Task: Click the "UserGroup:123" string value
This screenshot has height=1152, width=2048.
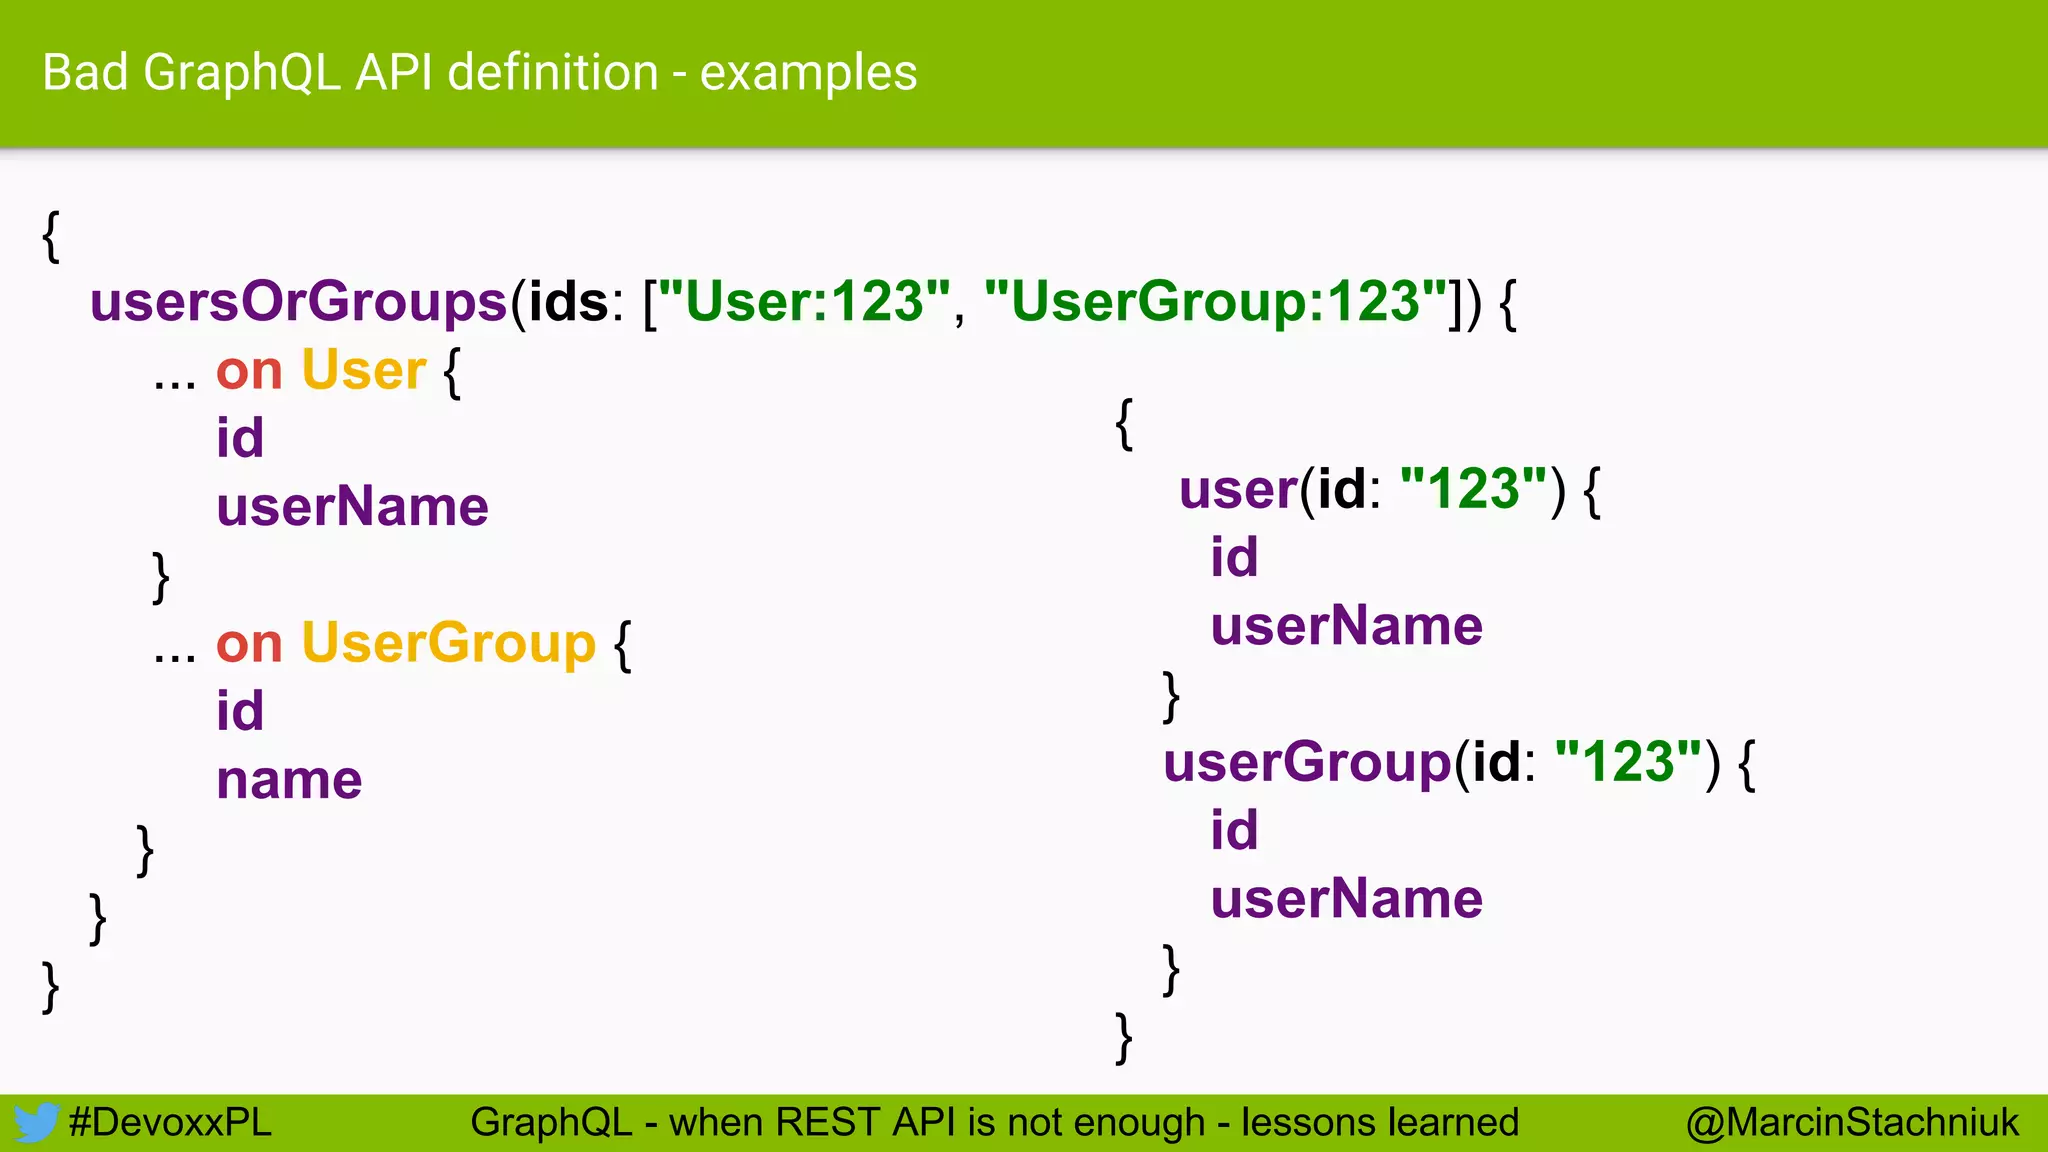Action: (1216, 301)
